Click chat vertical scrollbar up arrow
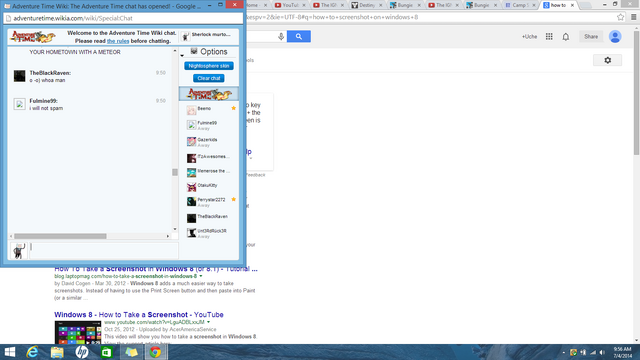This screenshot has height=360, width=640. 175,51
